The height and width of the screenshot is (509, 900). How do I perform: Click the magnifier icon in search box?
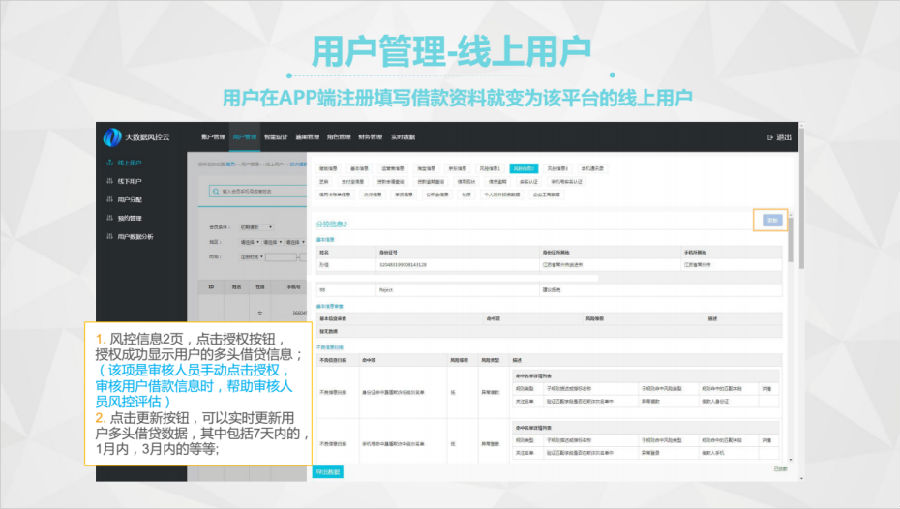215,190
